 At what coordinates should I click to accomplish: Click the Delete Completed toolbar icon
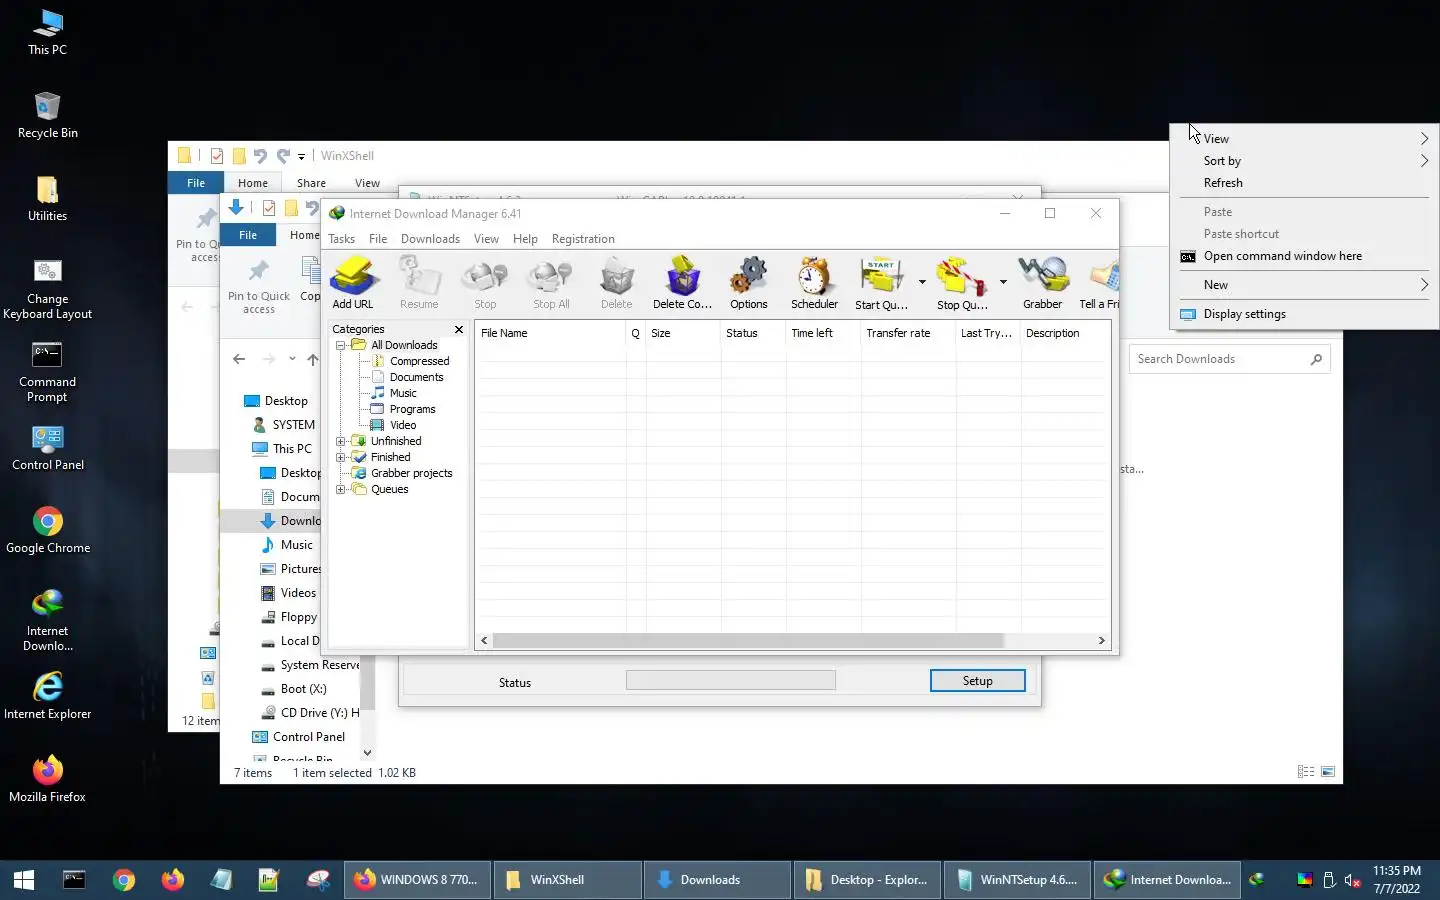click(x=682, y=283)
